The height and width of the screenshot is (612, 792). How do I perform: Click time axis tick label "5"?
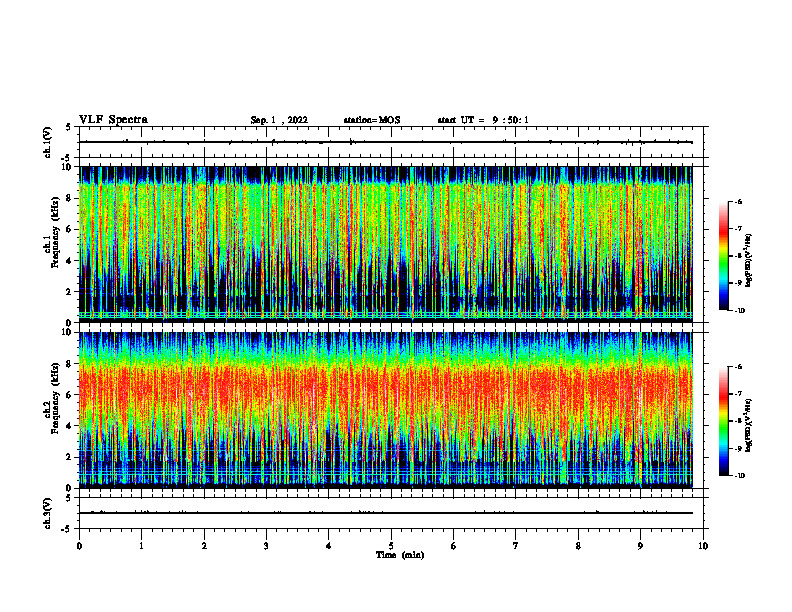click(x=391, y=546)
